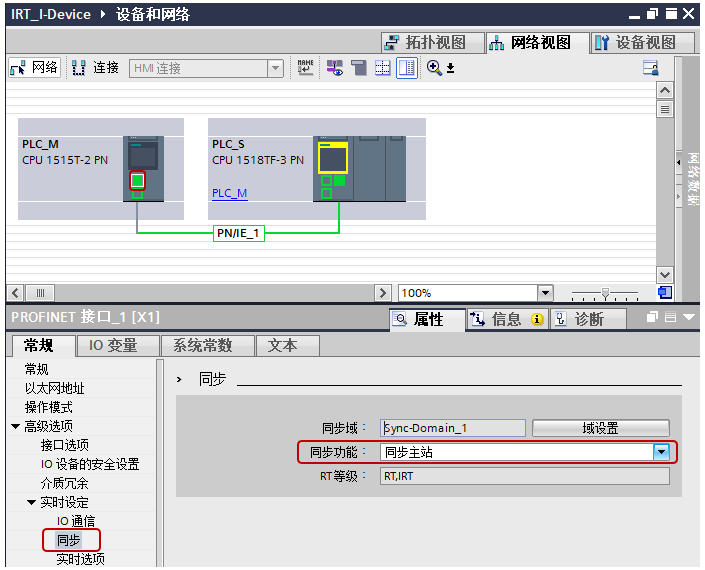Select the System constants (系统常数) tab
The height and width of the screenshot is (570, 705).
pos(208,346)
